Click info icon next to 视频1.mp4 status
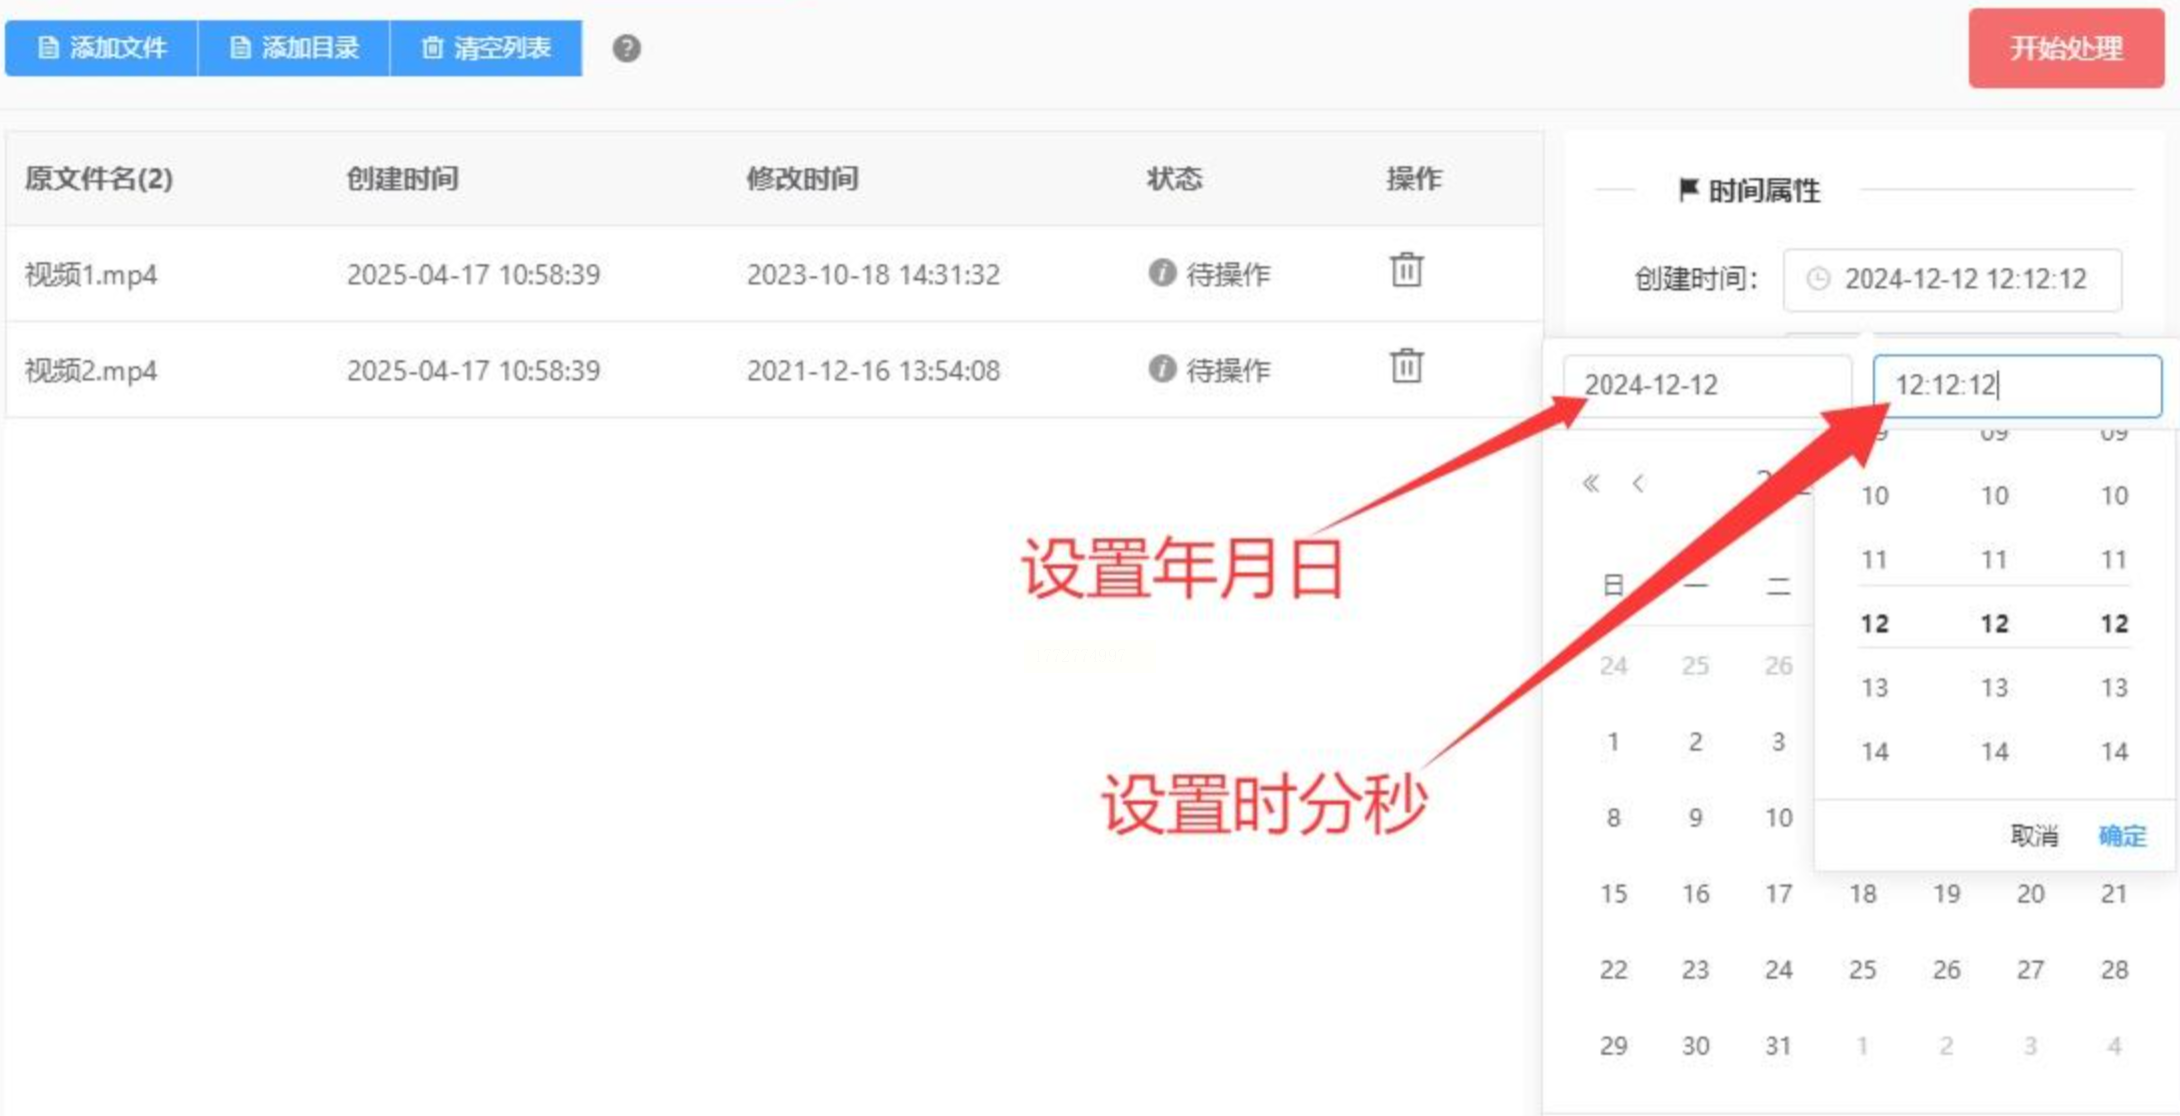The image size is (2180, 1116). point(1161,272)
